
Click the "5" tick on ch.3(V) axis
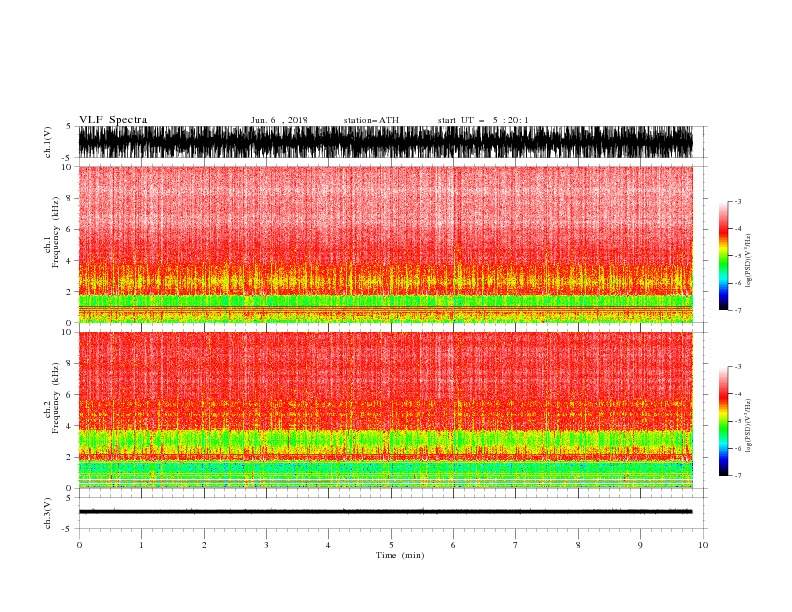[69, 497]
